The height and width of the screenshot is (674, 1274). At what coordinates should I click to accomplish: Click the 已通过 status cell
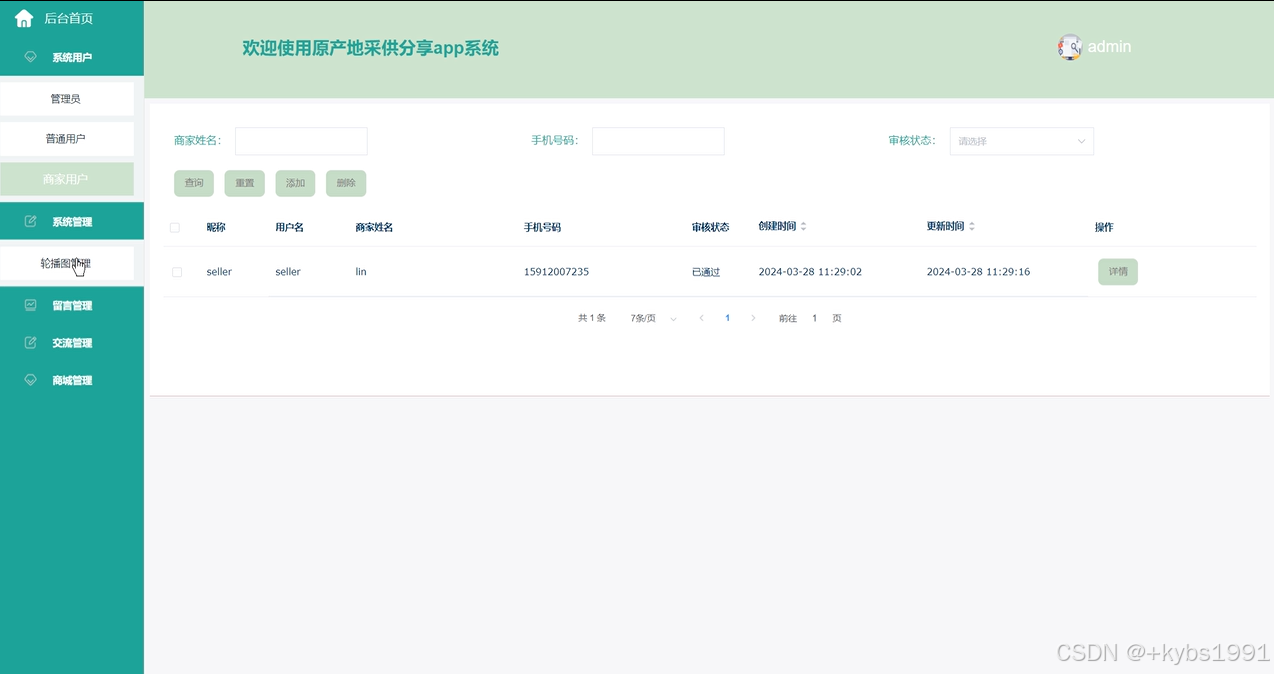tap(706, 272)
